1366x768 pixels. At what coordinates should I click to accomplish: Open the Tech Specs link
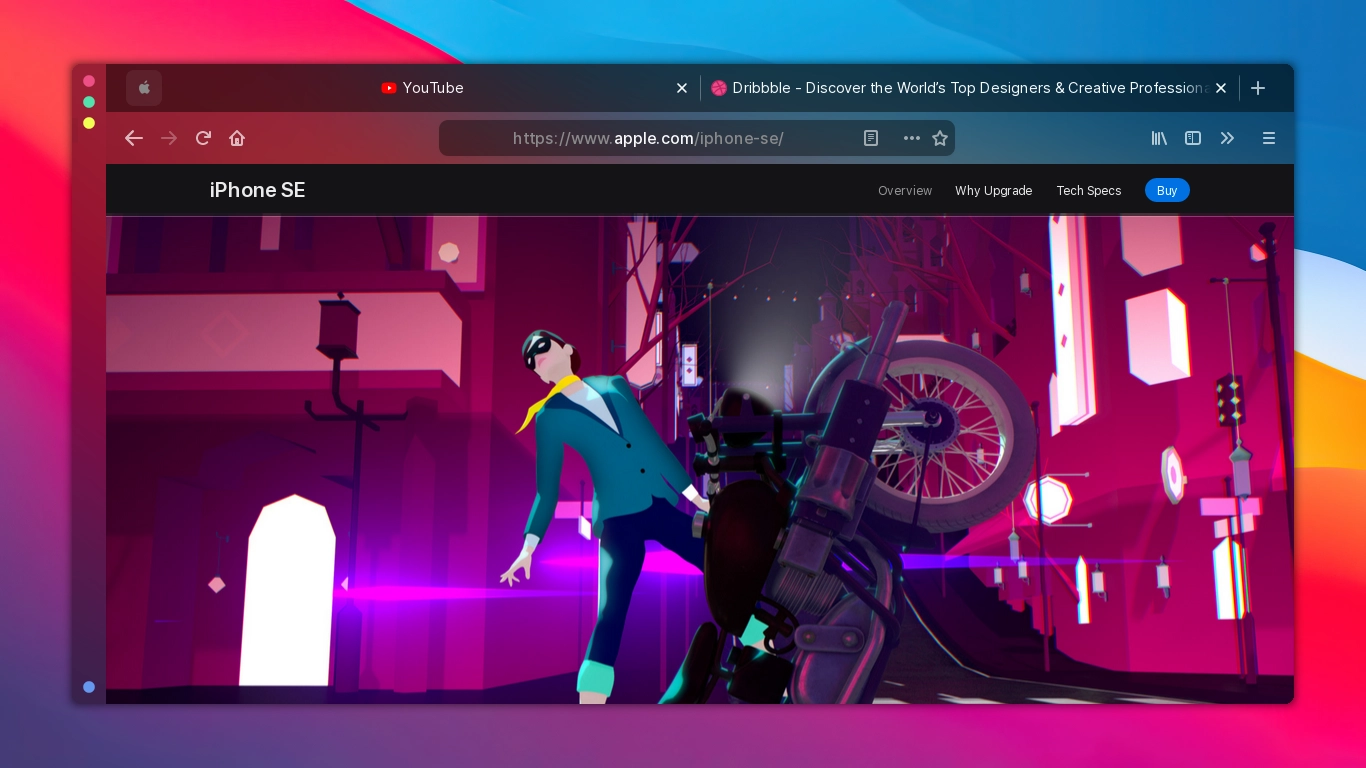pos(1089,190)
